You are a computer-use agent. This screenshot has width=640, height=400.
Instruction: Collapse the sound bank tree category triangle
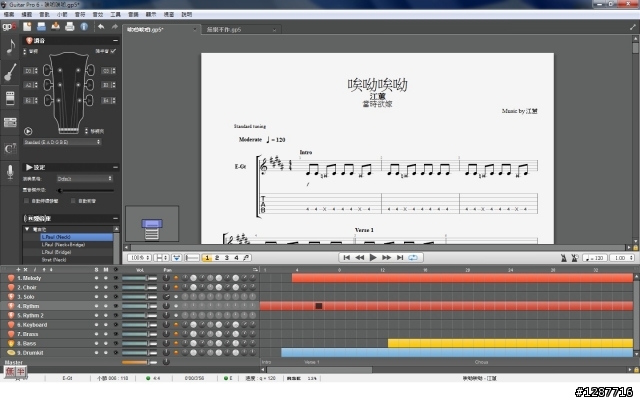coord(27,229)
